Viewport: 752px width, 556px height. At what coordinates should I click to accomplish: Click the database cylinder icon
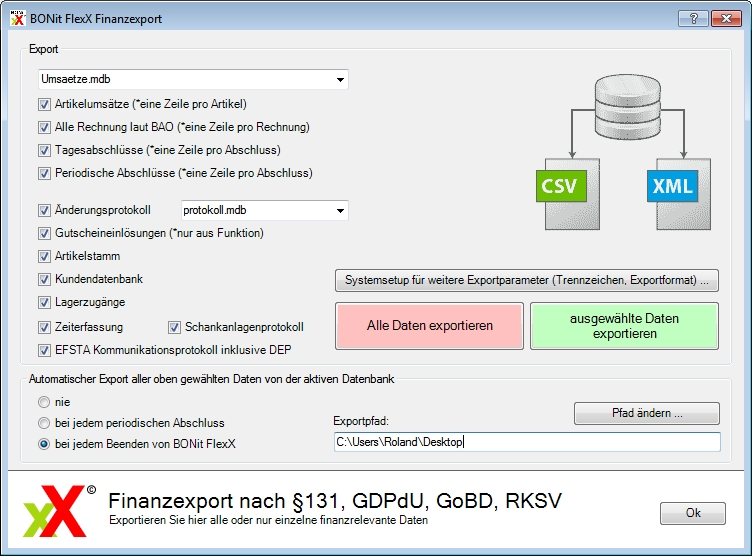(628, 107)
